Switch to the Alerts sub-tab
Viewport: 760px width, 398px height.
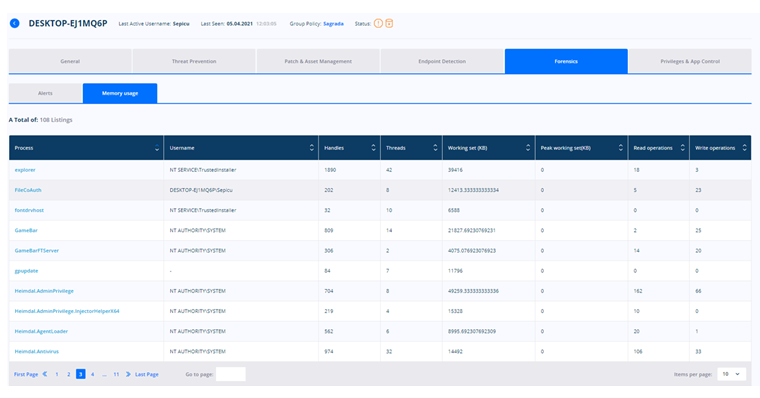pyautogui.click(x=45, y=93)
